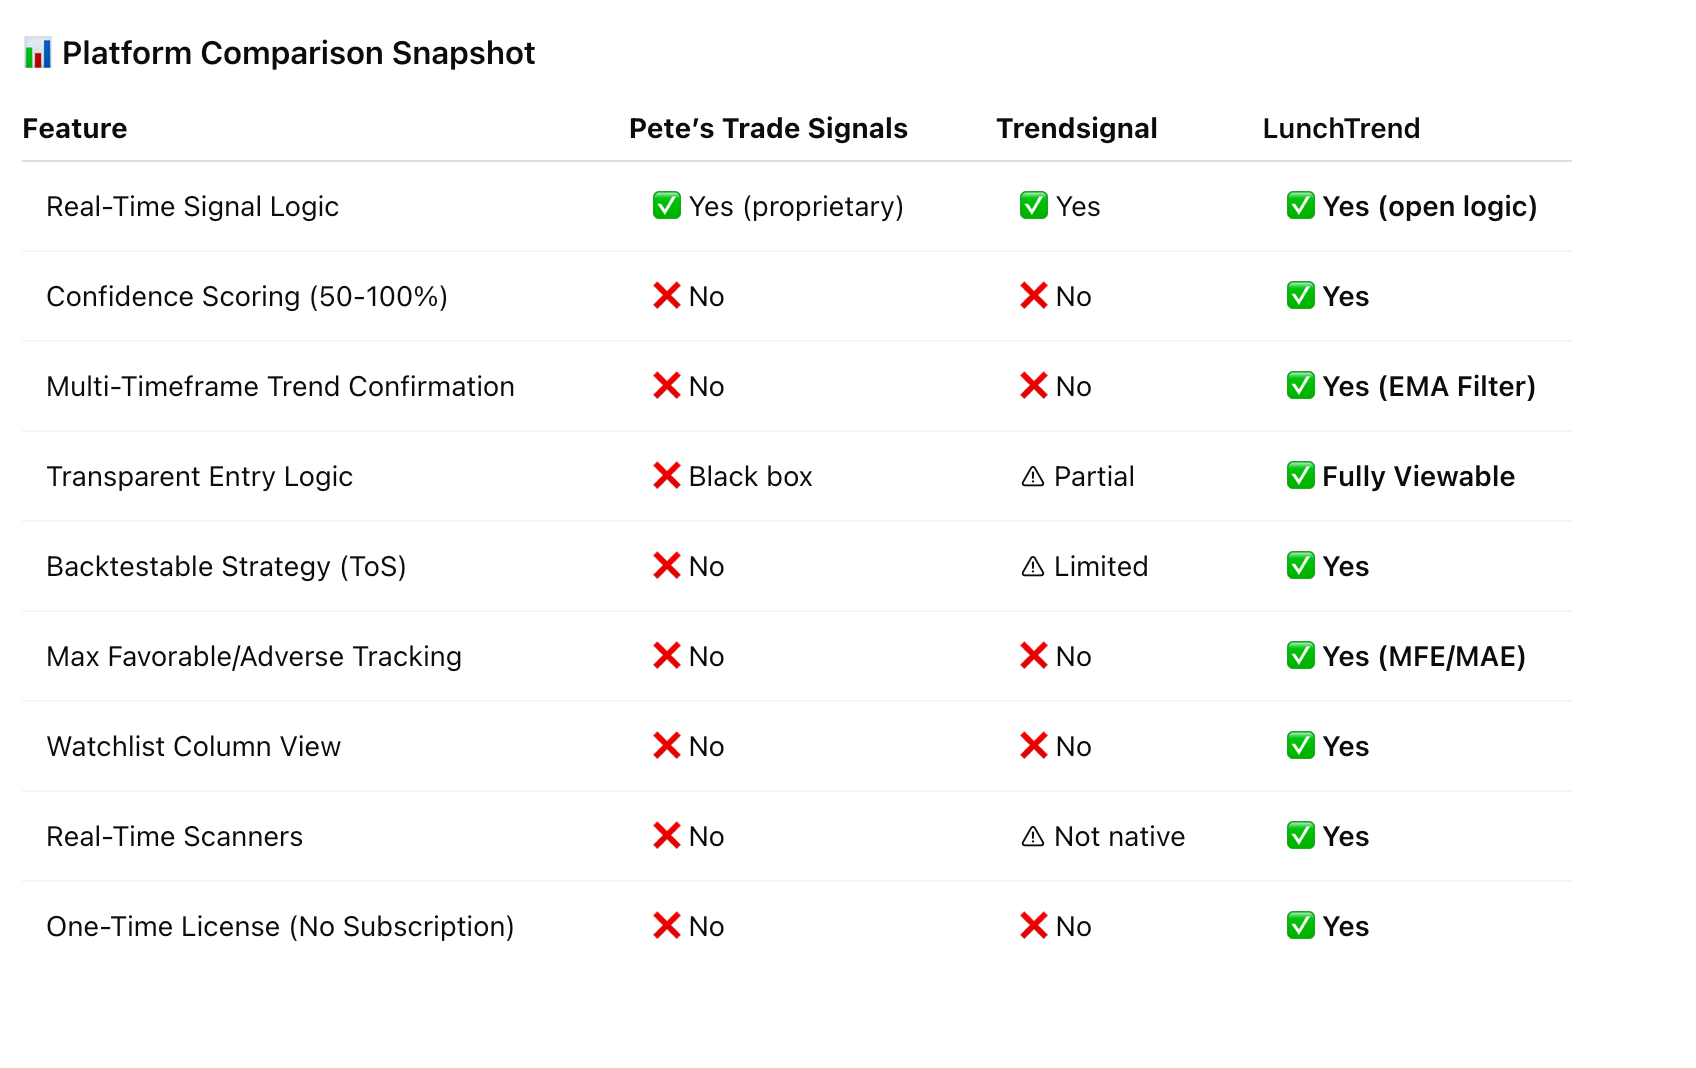Screen dimensions: 1696x1068
Task: Click Backtestable Strategy (ToS) row label
Action: tap(227, 566)
